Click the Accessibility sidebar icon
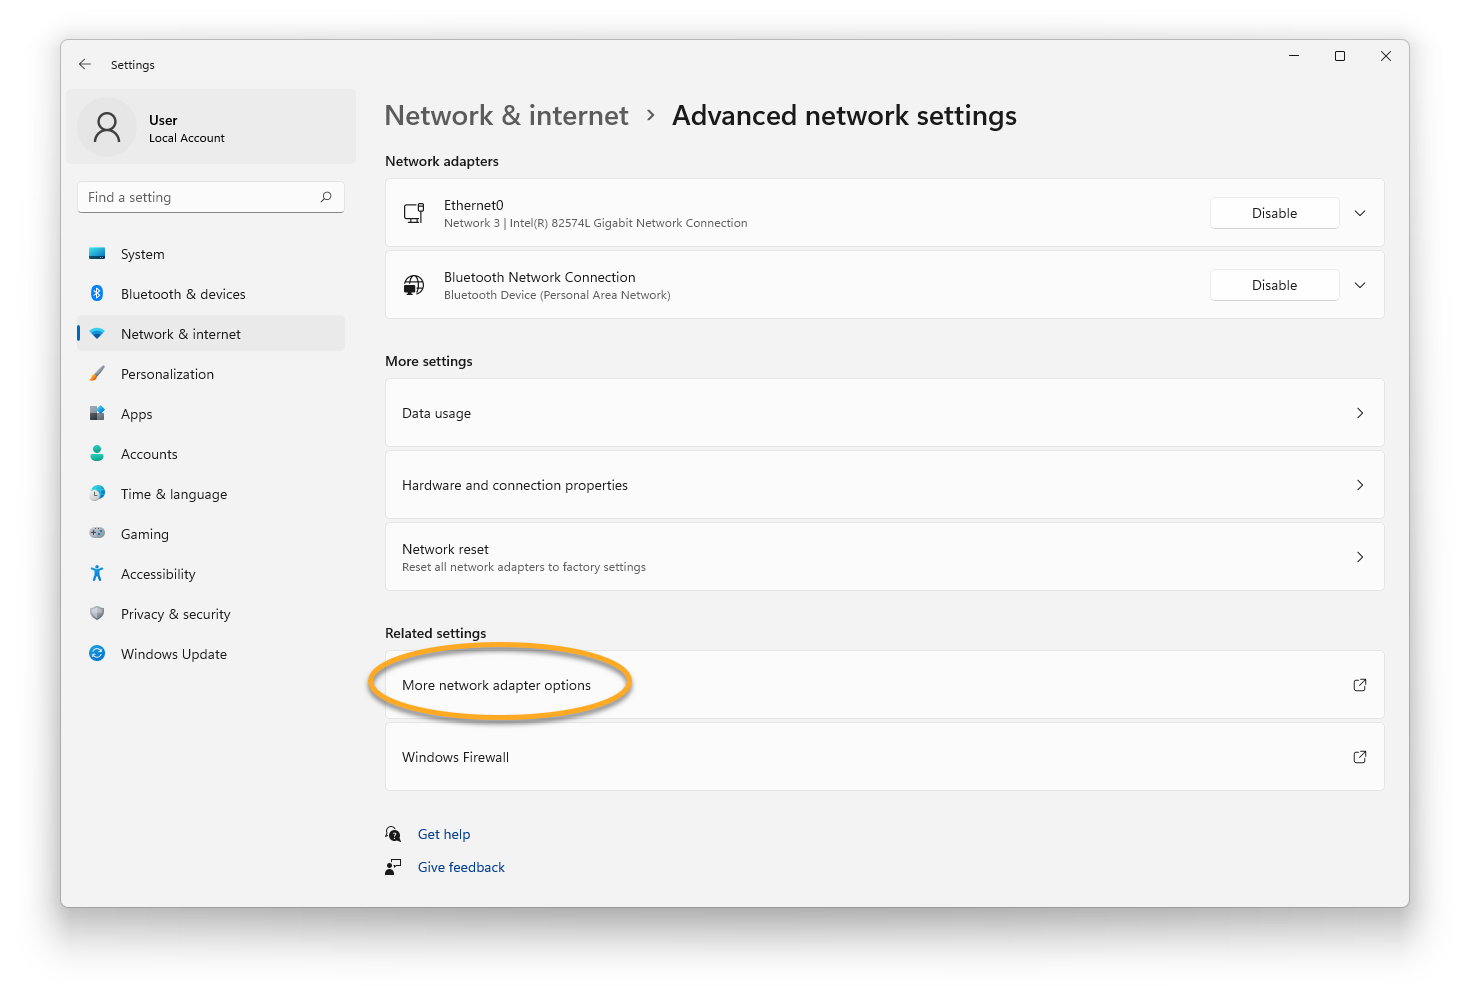Screen dimensions: 1474x1001 [97, 574]
